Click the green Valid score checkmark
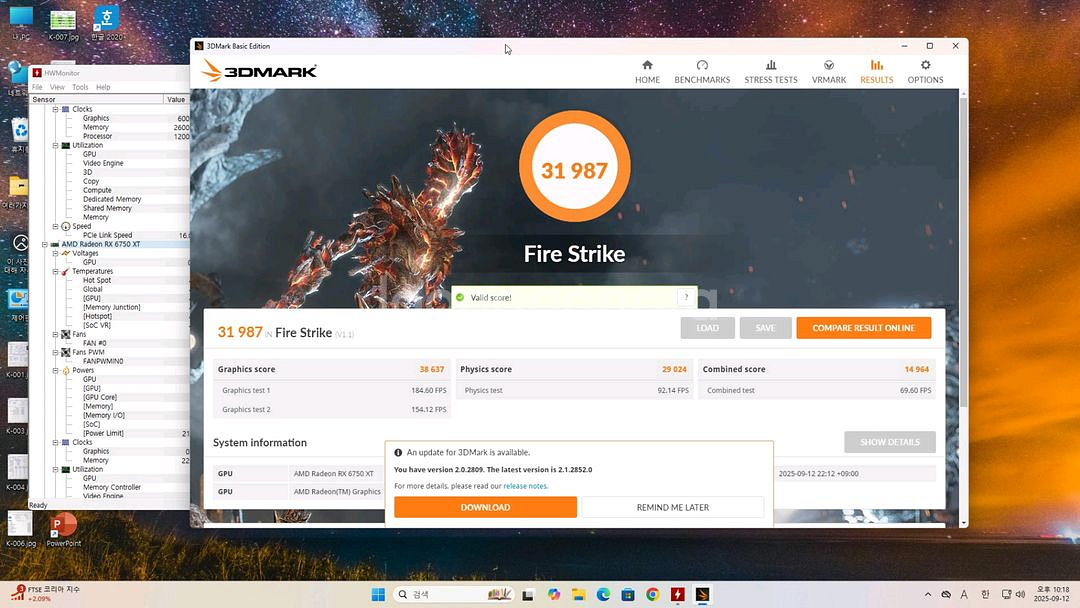 click(x=460, y=297)
